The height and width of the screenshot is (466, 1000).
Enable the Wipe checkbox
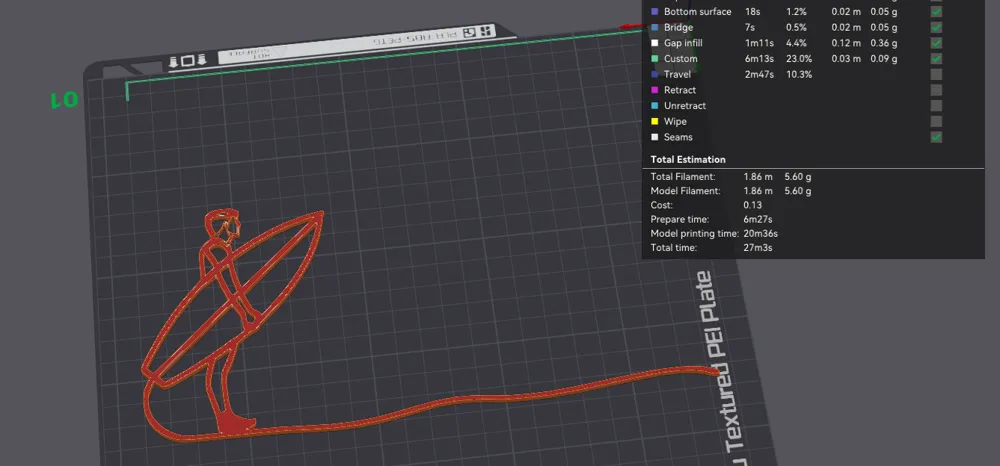pyautogui.click(x=936, y=121)
